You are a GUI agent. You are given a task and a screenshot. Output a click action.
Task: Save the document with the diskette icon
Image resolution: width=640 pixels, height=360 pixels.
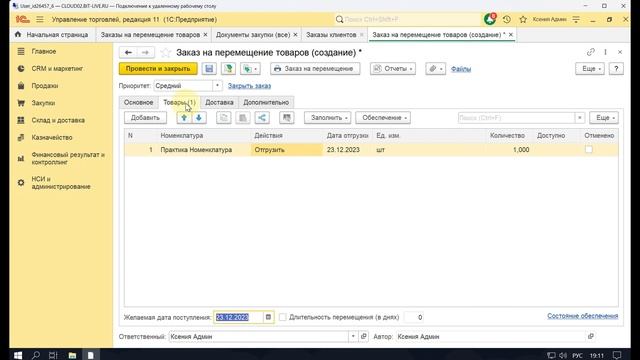click(209, 69)
